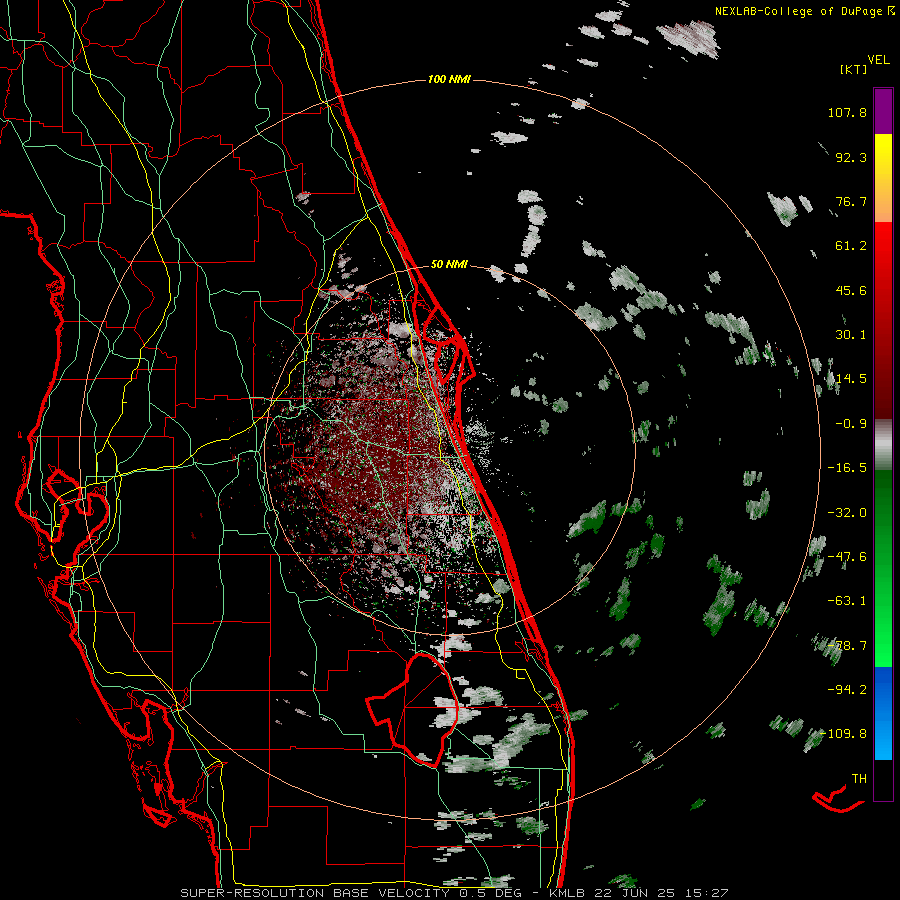900x900 pixels.
Task: Click the NEXLAB-College of DuPage credit text
Action: pos(799,11)
